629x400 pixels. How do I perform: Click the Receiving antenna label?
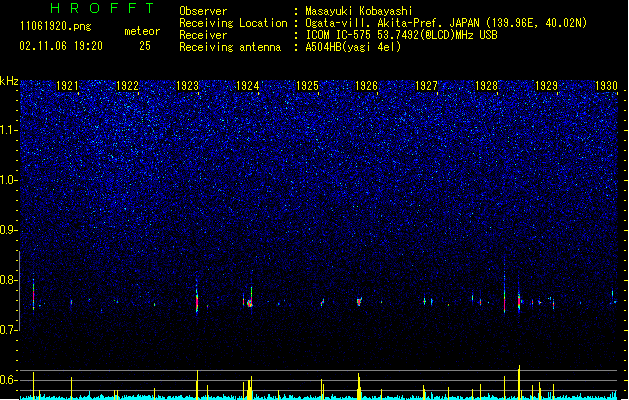point(230,47)
